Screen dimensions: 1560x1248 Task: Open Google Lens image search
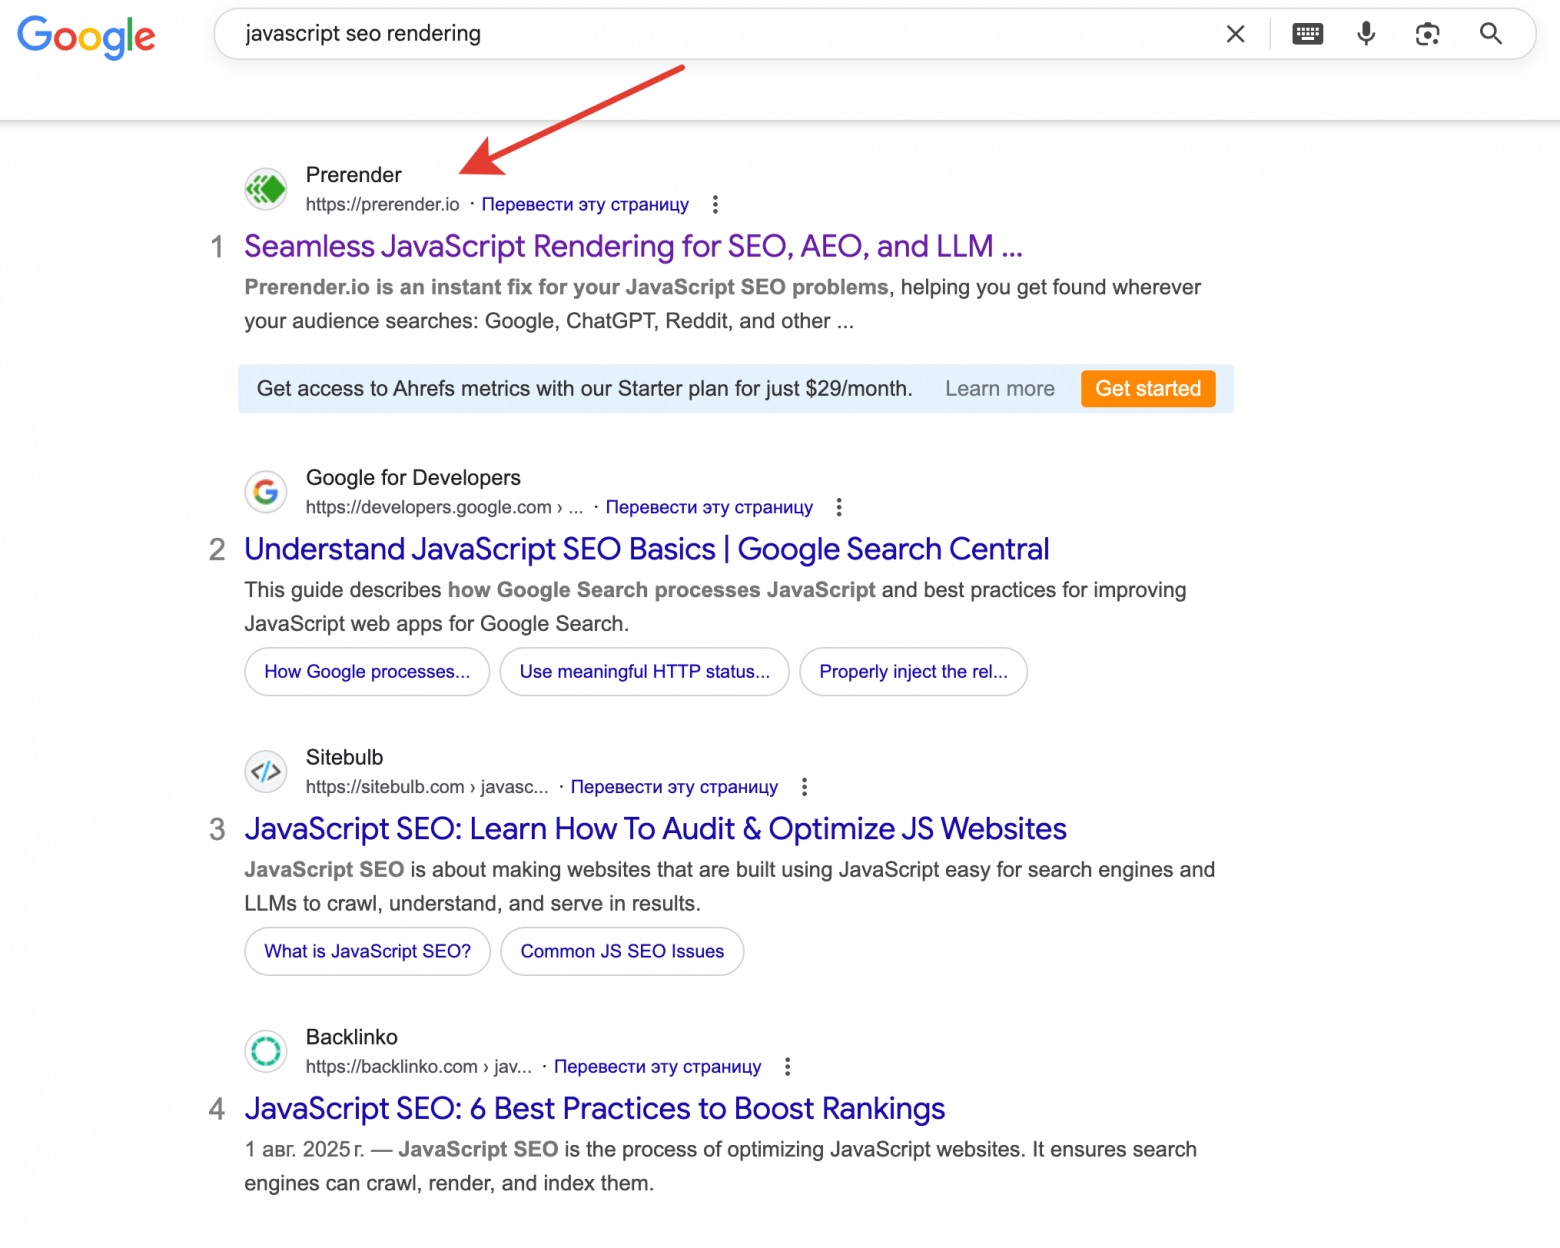tap(1428, 33)
